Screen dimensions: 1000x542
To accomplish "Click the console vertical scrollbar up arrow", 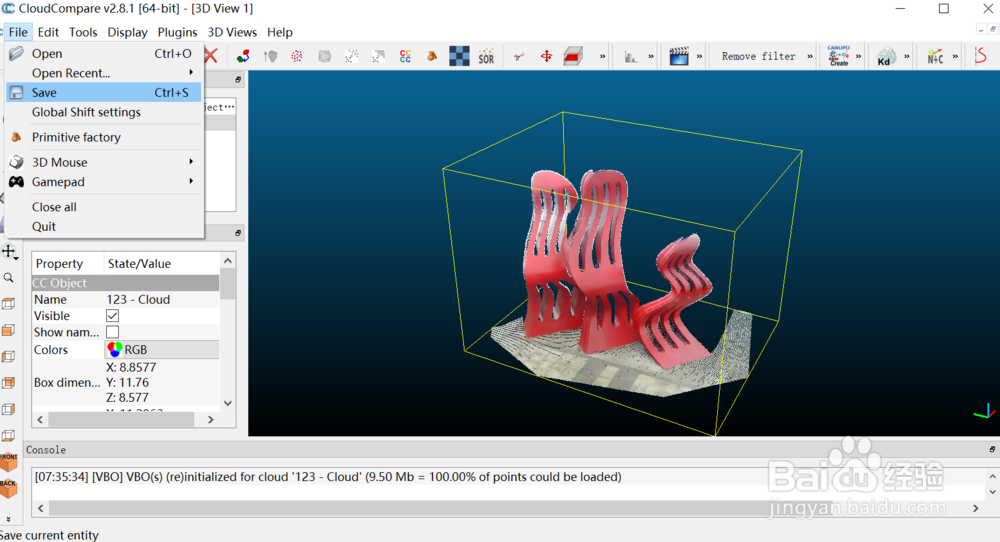I will pos(992,476).
